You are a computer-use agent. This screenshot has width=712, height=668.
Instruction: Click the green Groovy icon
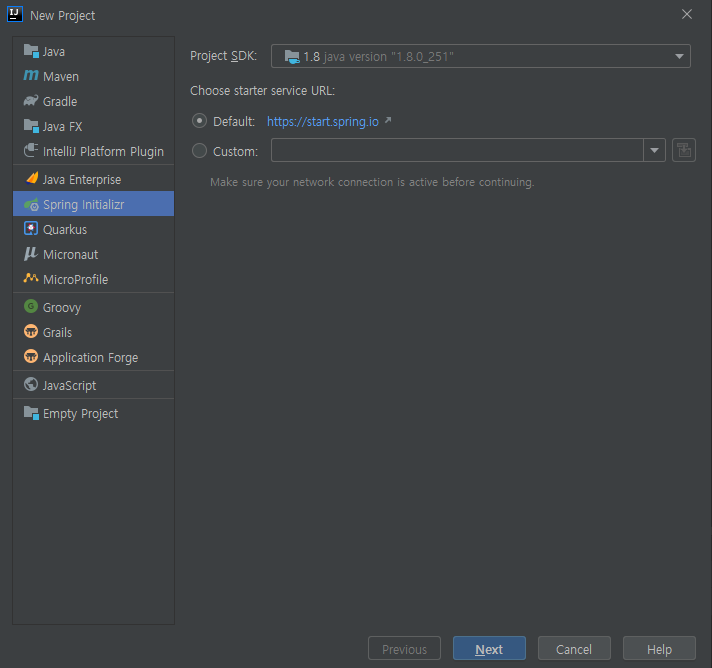click(31, 306)
